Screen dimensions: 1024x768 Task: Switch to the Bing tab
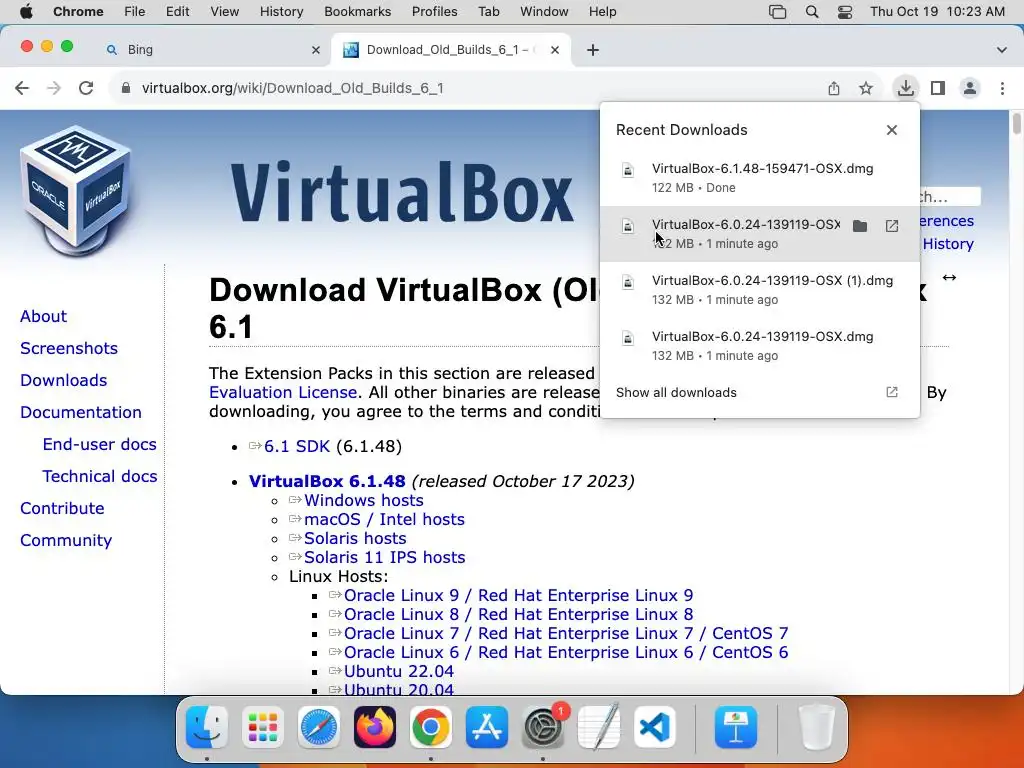tap(212, 50)
